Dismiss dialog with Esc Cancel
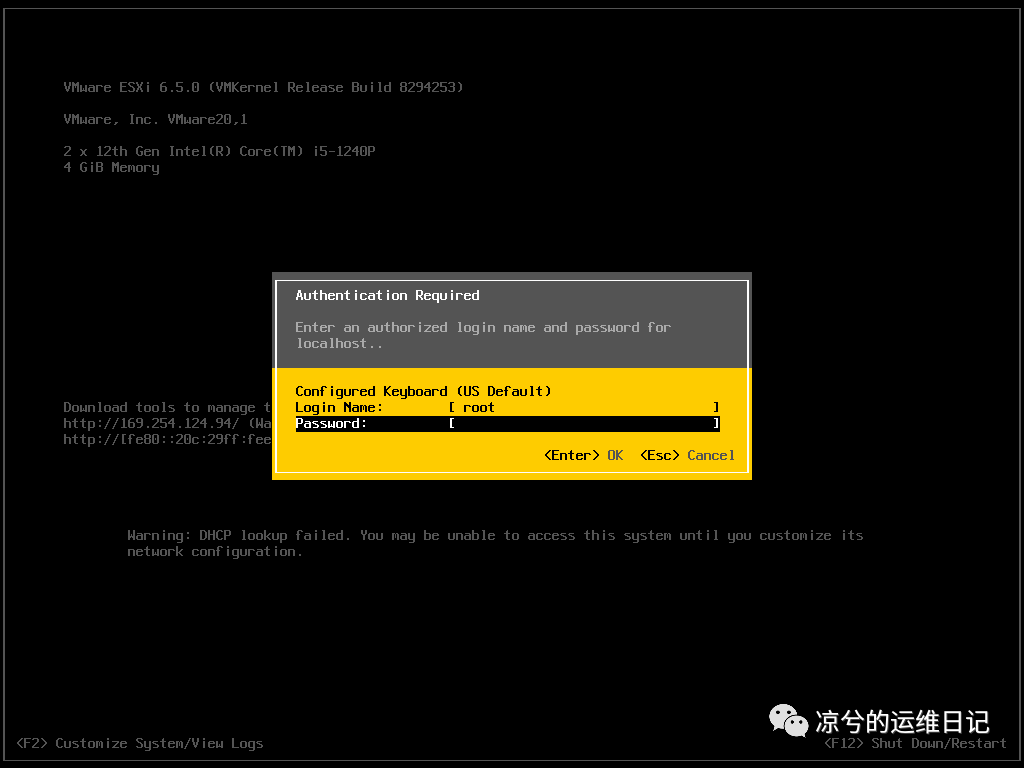This screenshot has width=1024, height=768. pyautogui.click(x=687, y=455)
